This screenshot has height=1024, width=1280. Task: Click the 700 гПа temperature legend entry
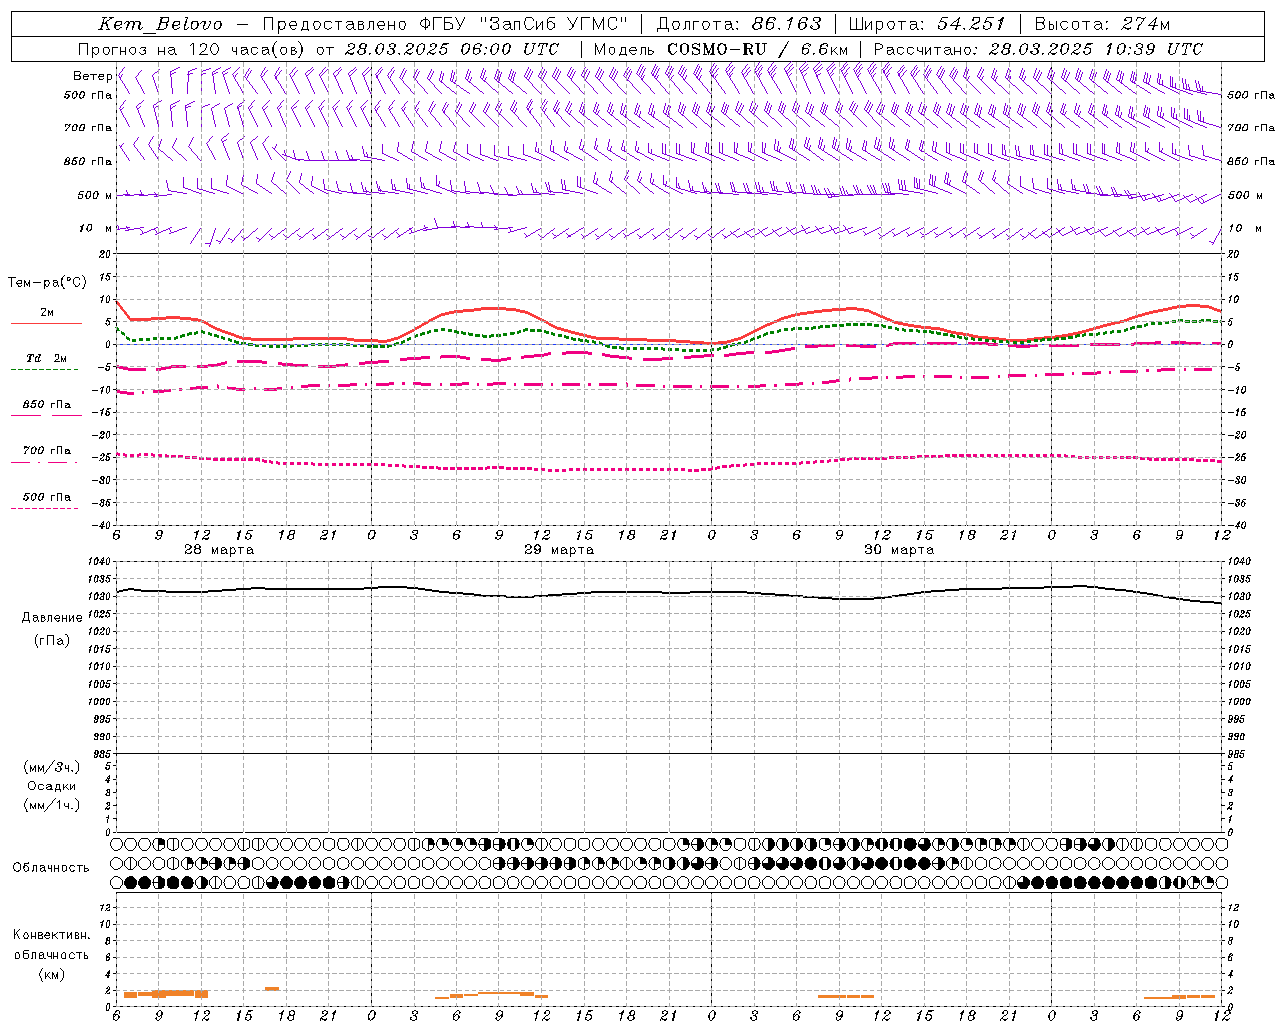[47, 450]
